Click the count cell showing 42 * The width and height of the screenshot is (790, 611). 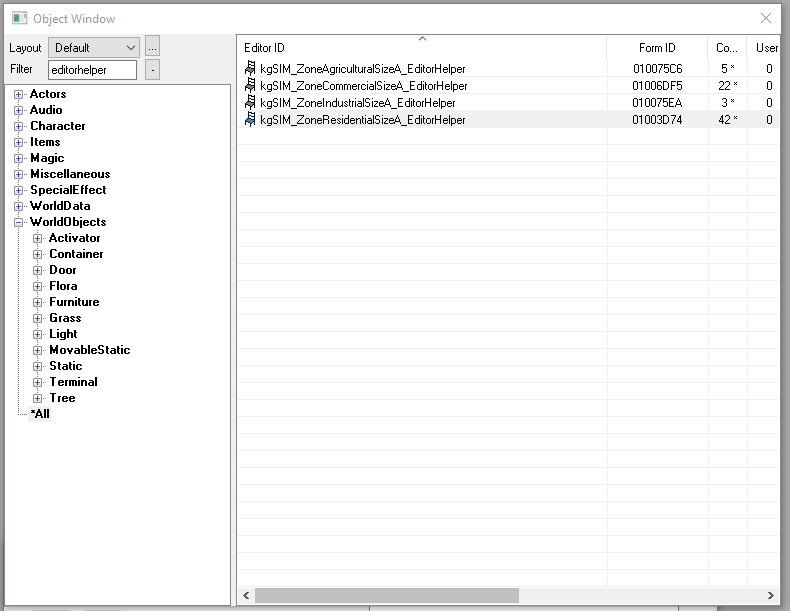728,120
